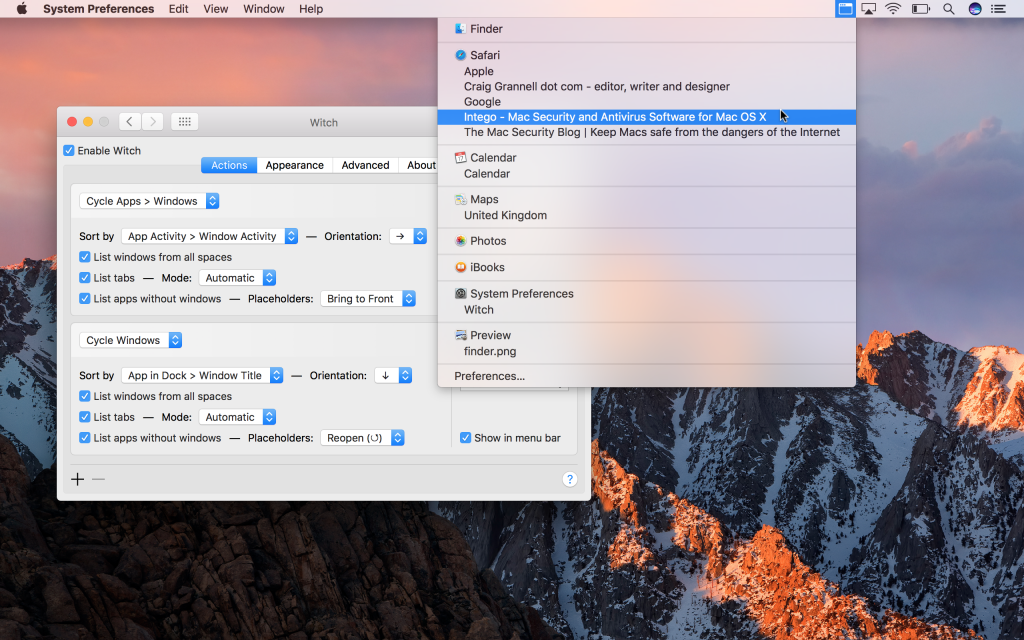1024x640 pixels.
Task: Switch to the About tab
Action: pos(421,165)
